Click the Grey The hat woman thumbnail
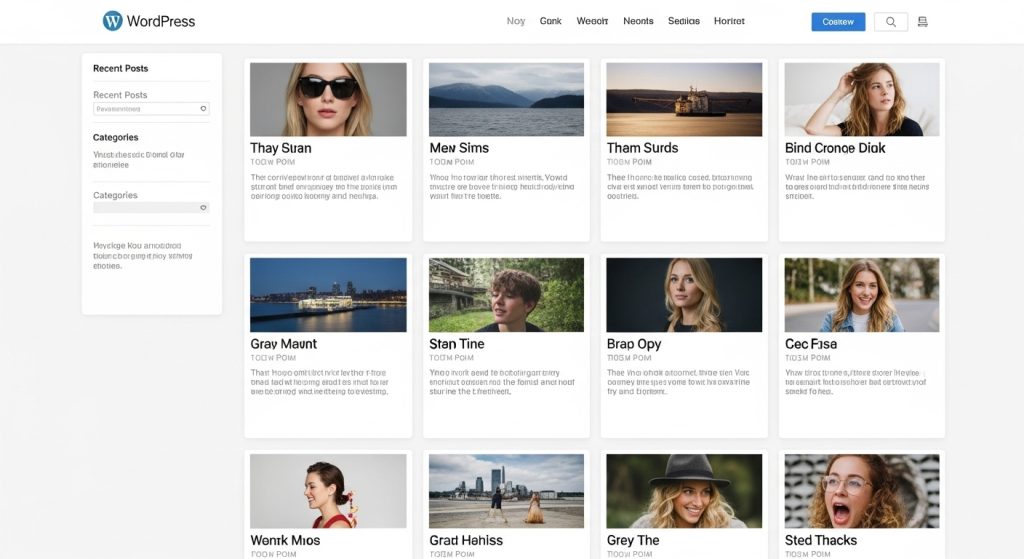 pos(684,491)
